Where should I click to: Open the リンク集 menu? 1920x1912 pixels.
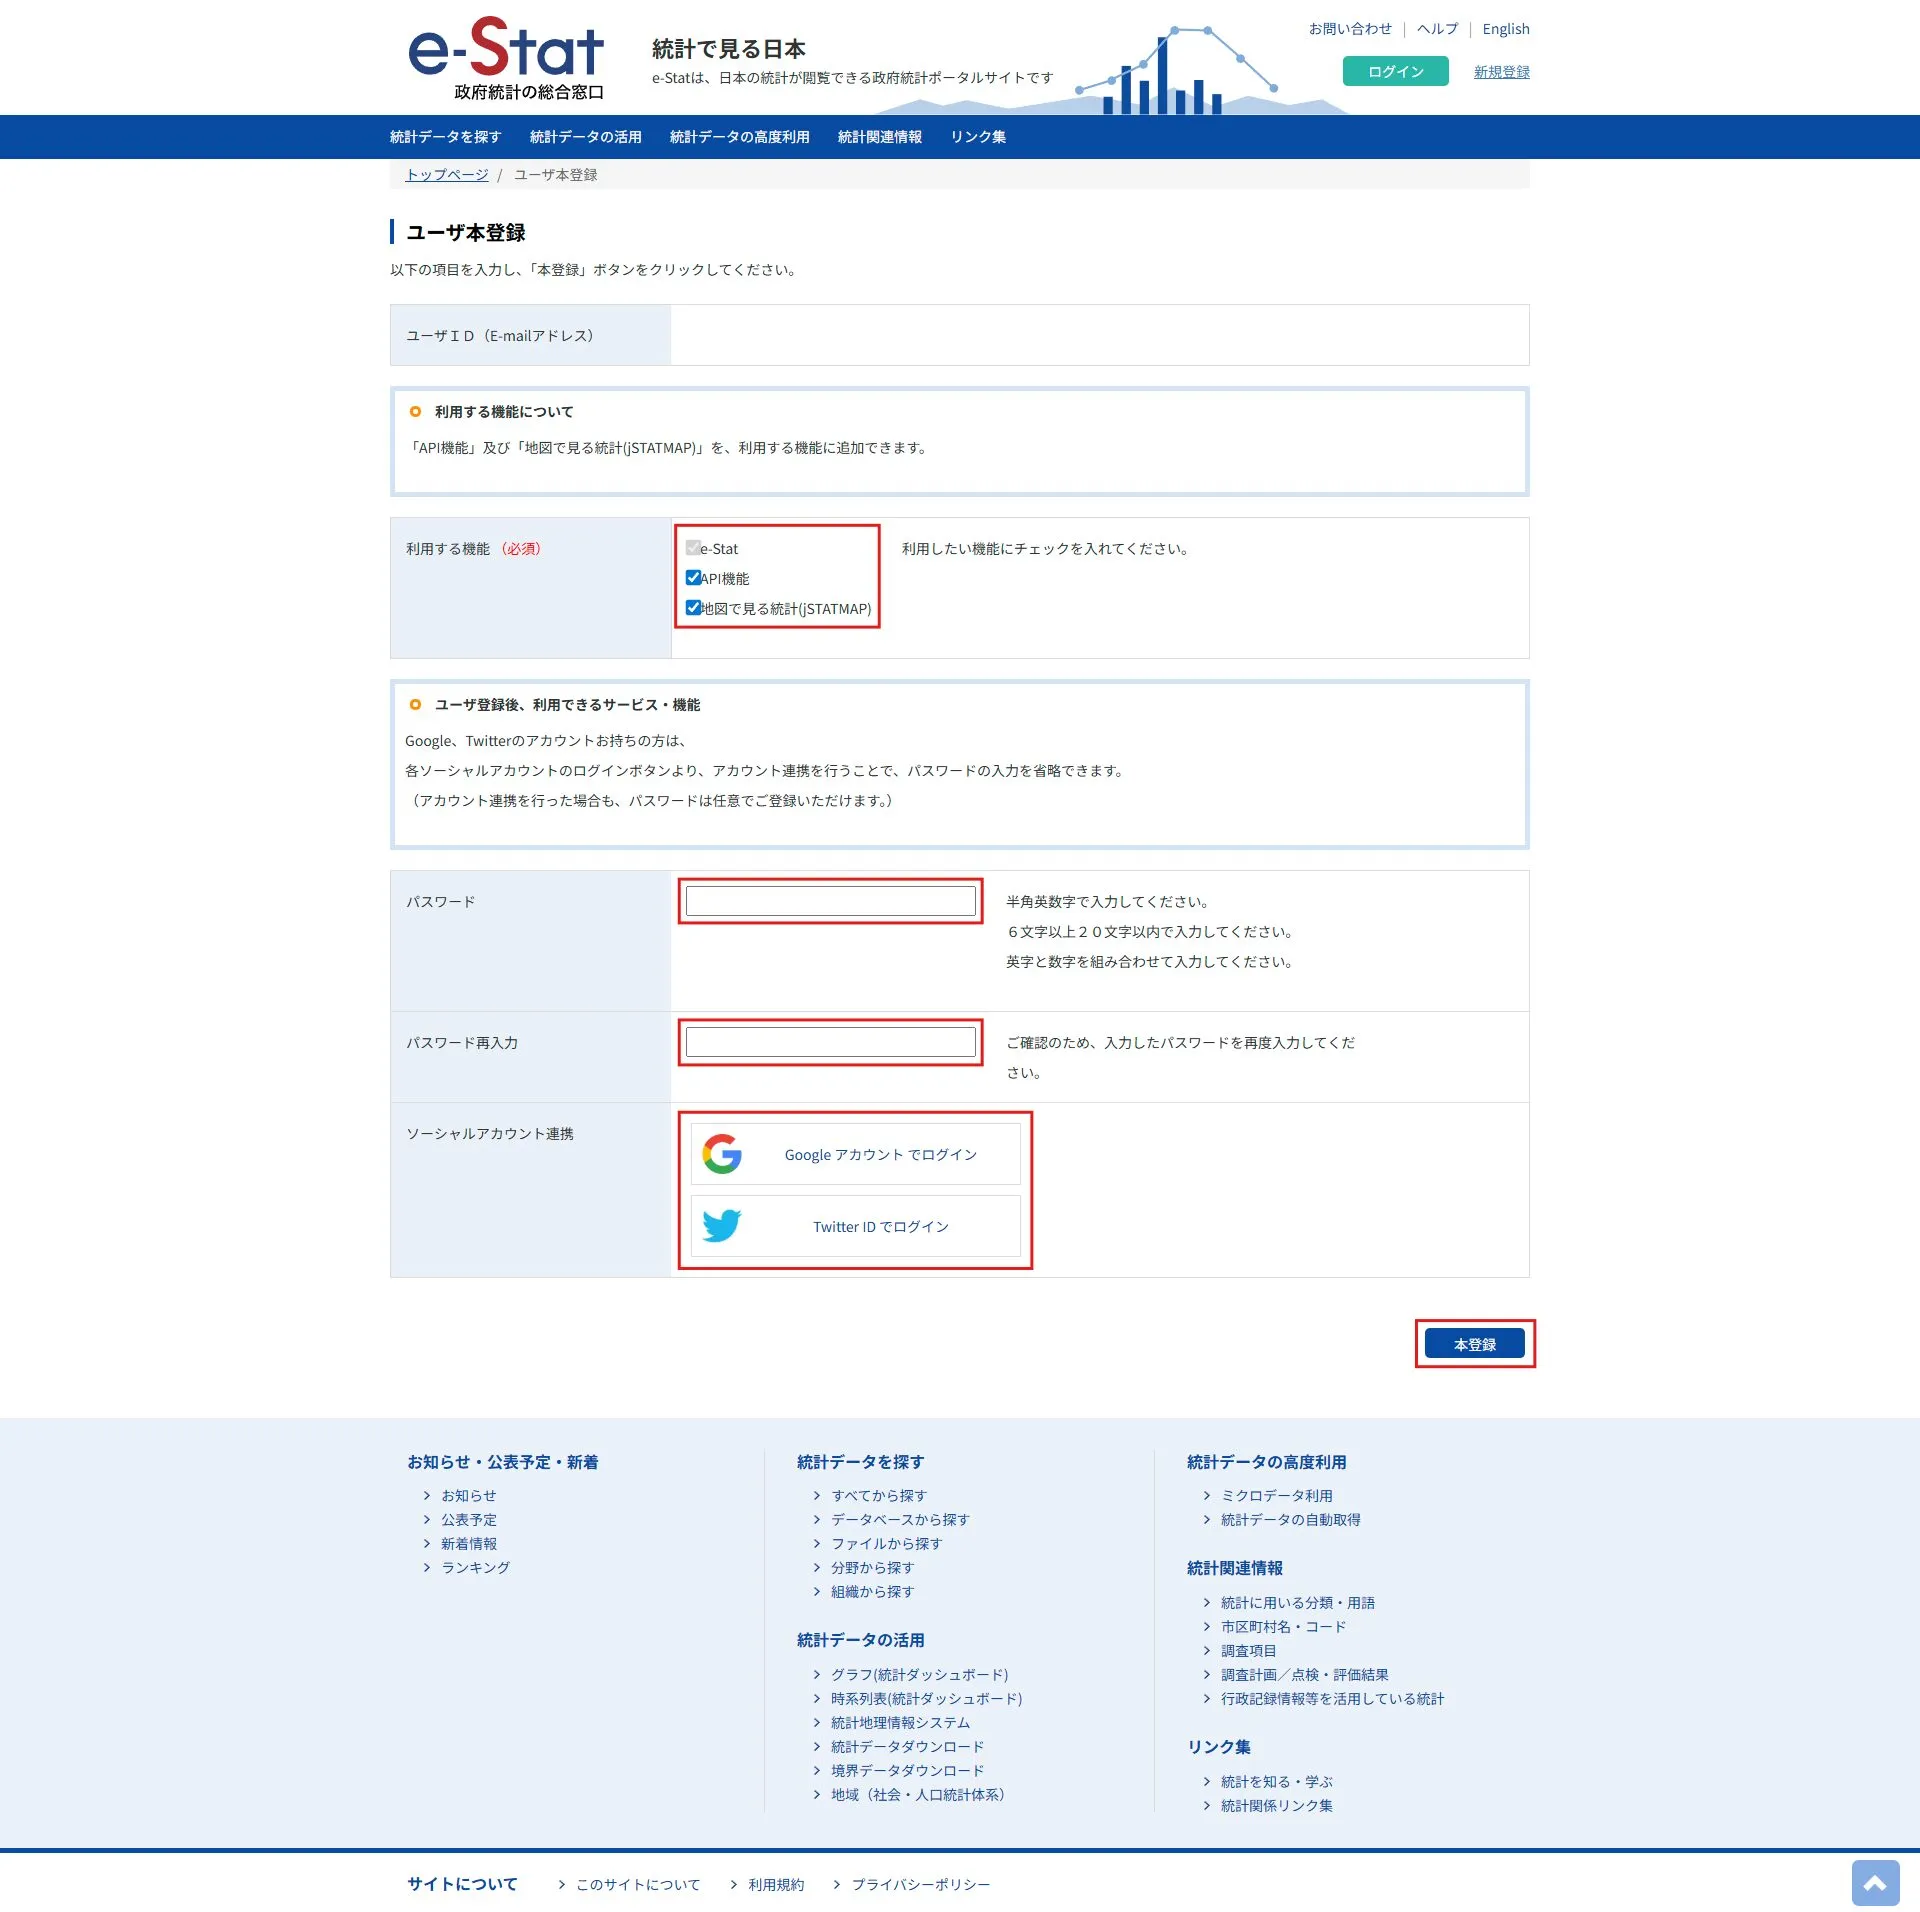(x=978, y=137)
